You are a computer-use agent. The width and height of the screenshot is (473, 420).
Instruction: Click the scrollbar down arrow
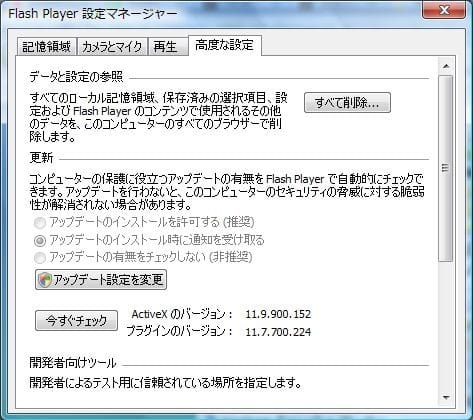coord(446,397)
